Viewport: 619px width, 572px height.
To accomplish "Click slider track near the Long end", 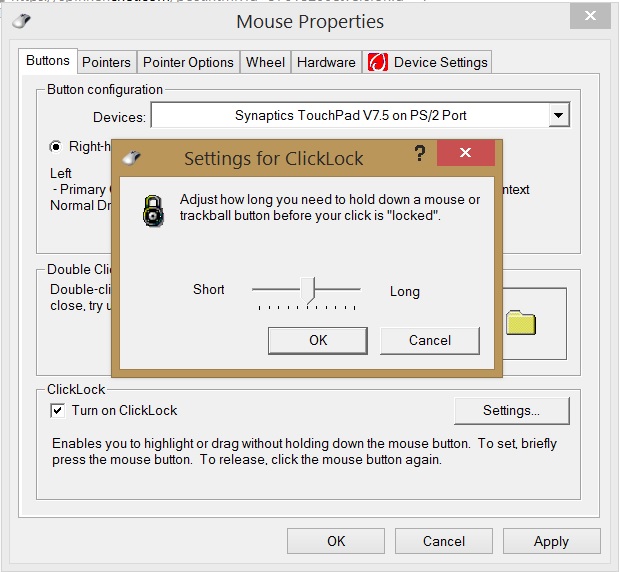I will tap(351, 289).
